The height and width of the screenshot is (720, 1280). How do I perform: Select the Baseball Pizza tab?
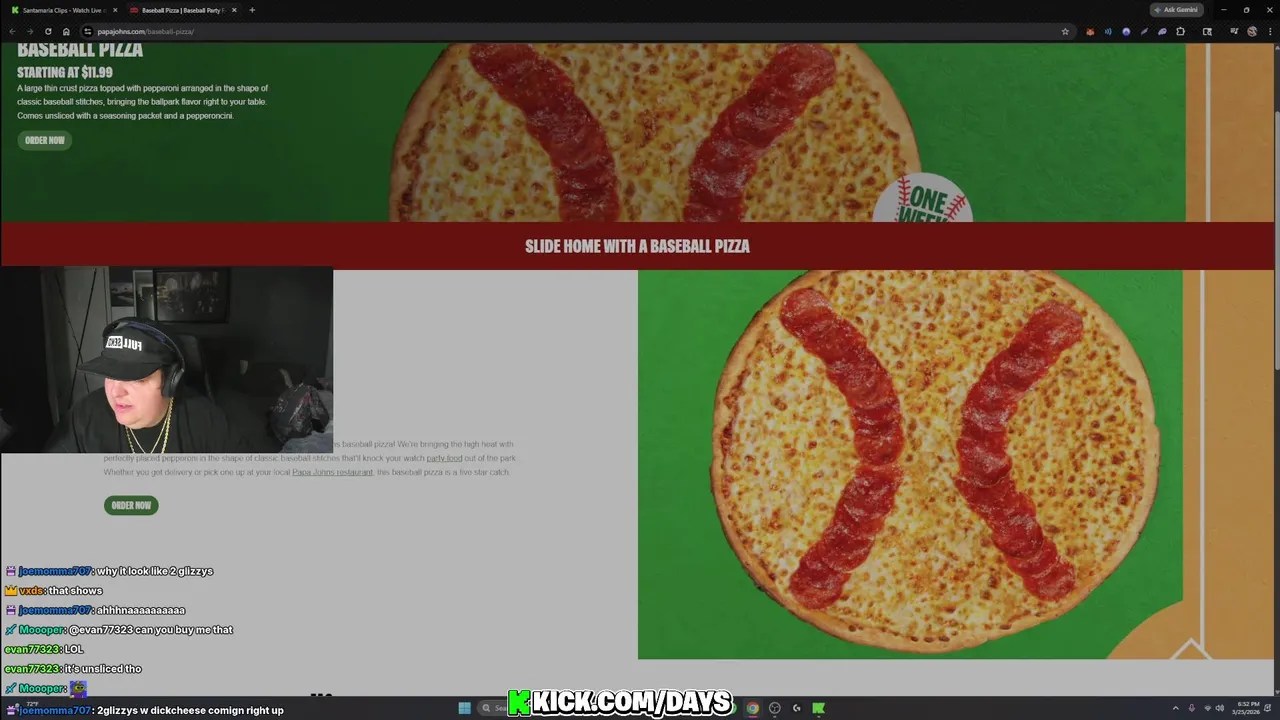(x=181, y=10)
